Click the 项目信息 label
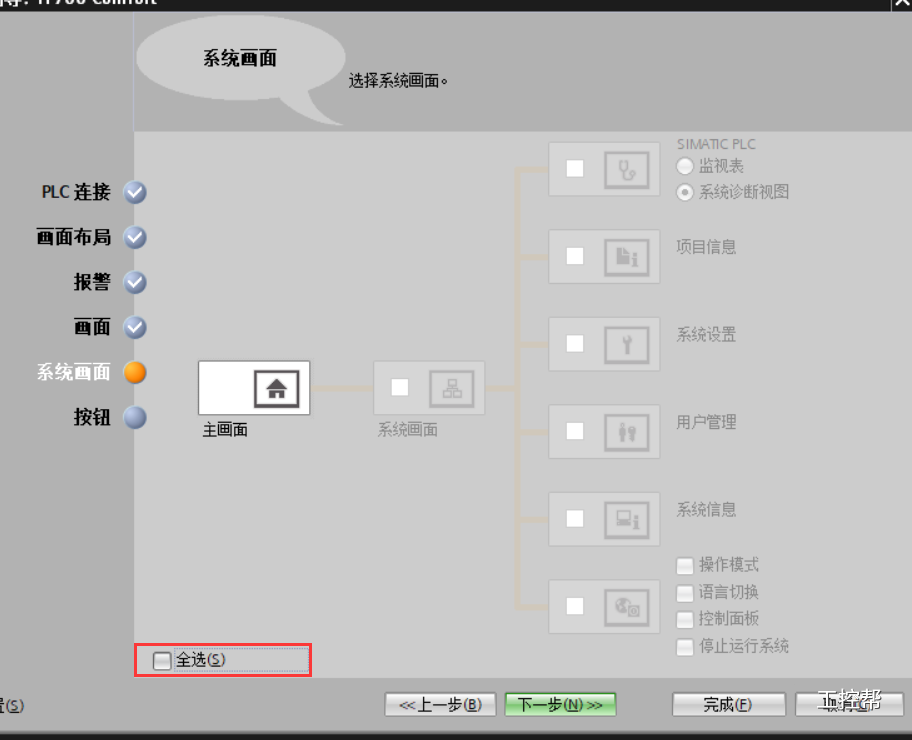 (706, 247)
